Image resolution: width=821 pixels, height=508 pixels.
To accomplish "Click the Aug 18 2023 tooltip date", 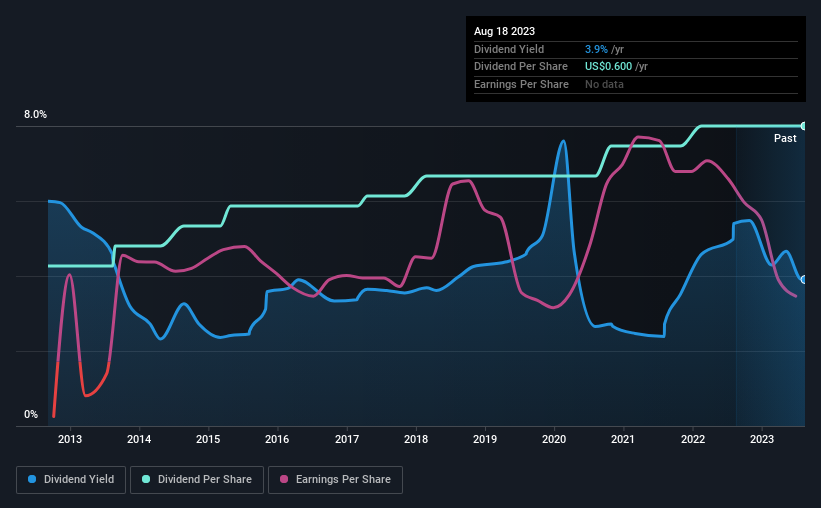I will [x=502, y=31].
